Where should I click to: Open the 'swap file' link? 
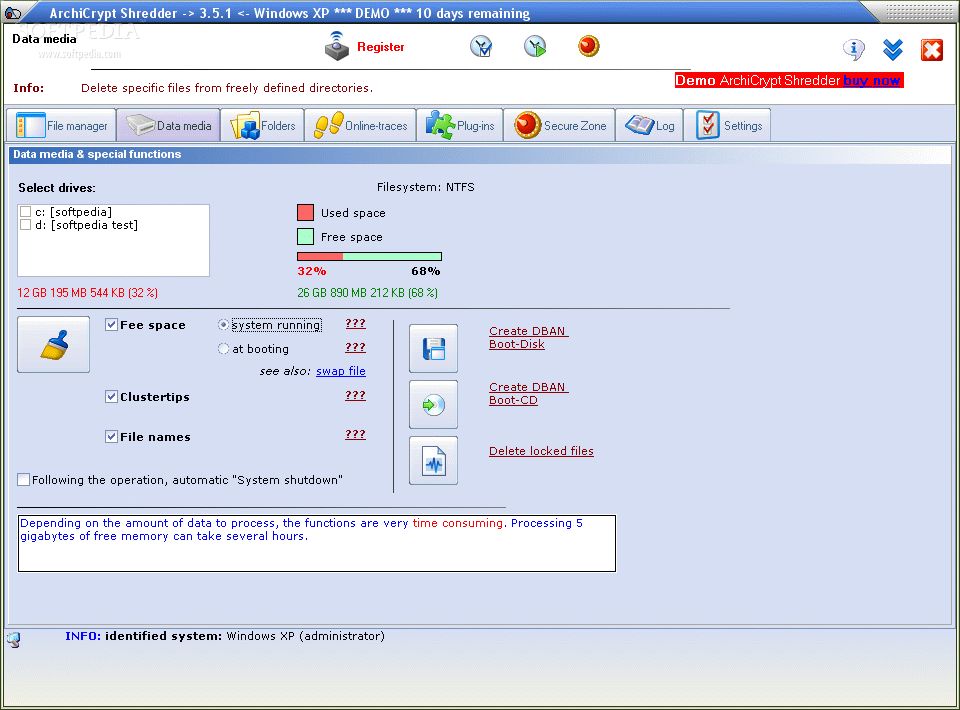340,371
